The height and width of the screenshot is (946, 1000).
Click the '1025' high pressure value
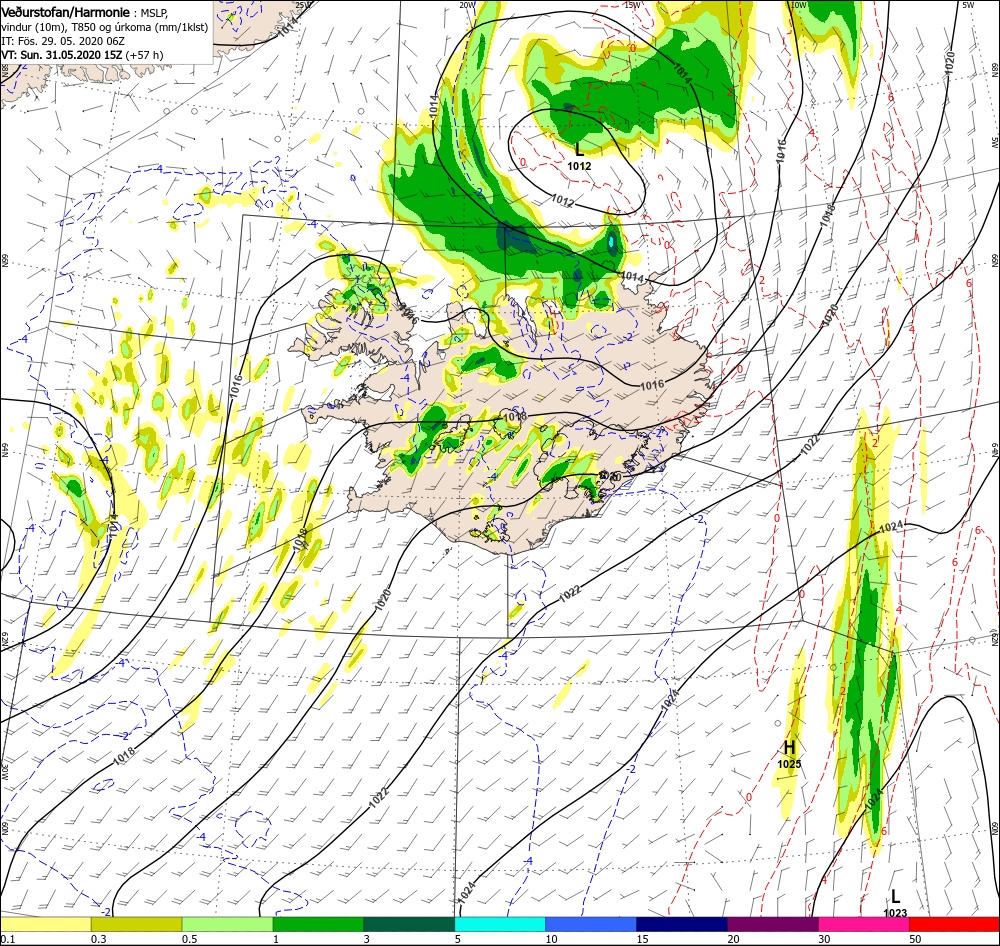(x=789, y=764)
